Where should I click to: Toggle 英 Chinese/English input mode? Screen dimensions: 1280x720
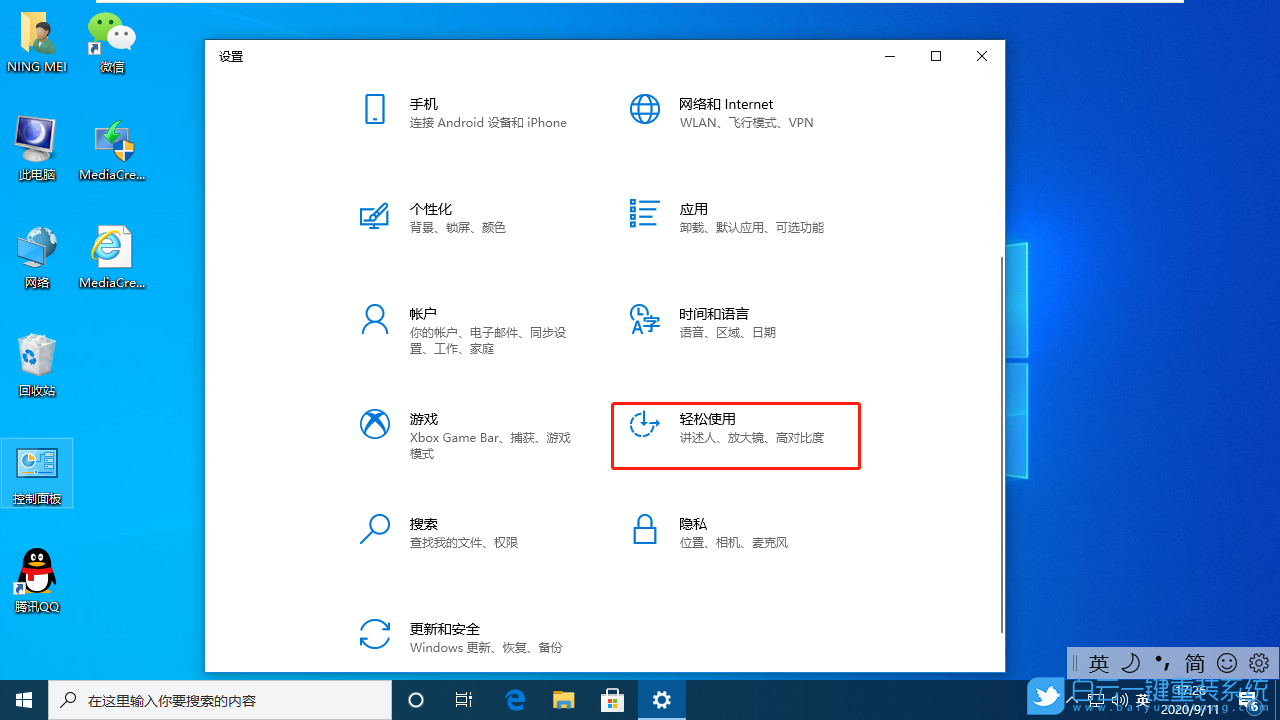[1099, 663]
